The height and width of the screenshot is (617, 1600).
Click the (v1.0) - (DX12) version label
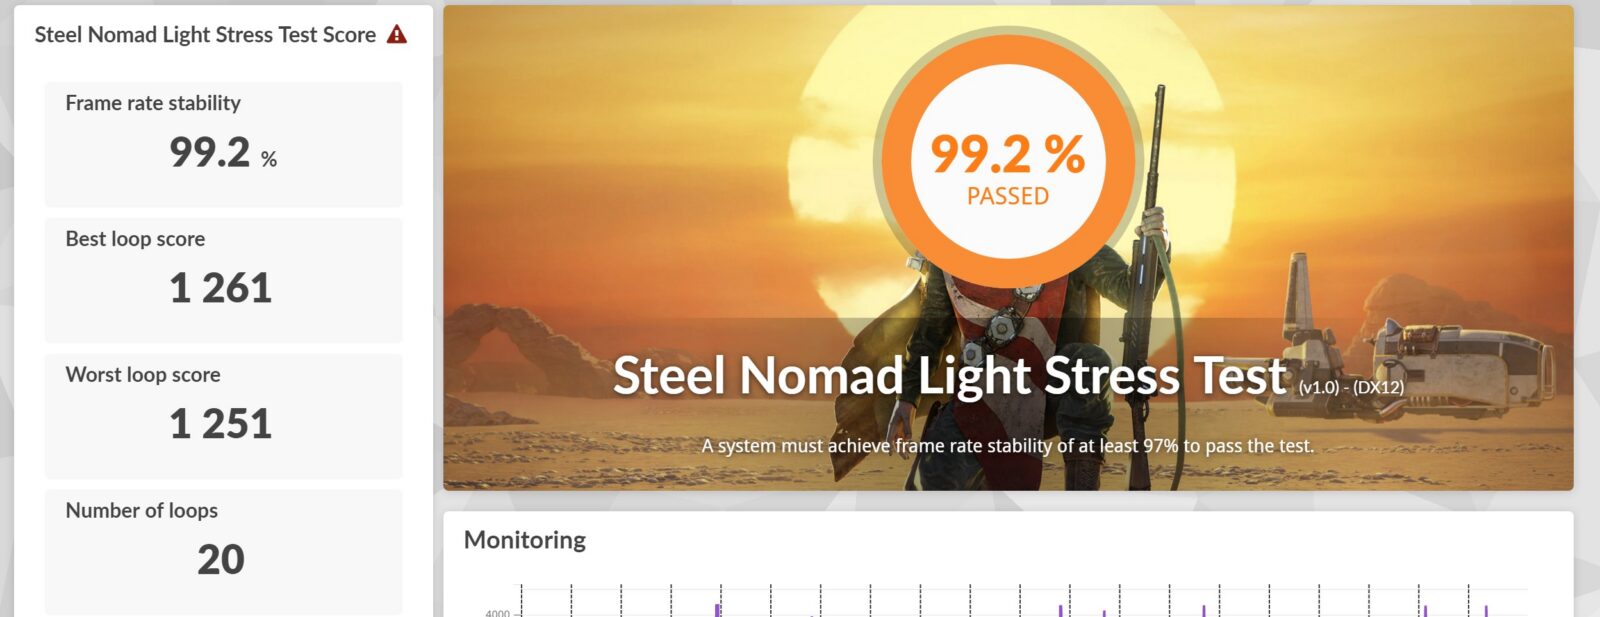1351,387
